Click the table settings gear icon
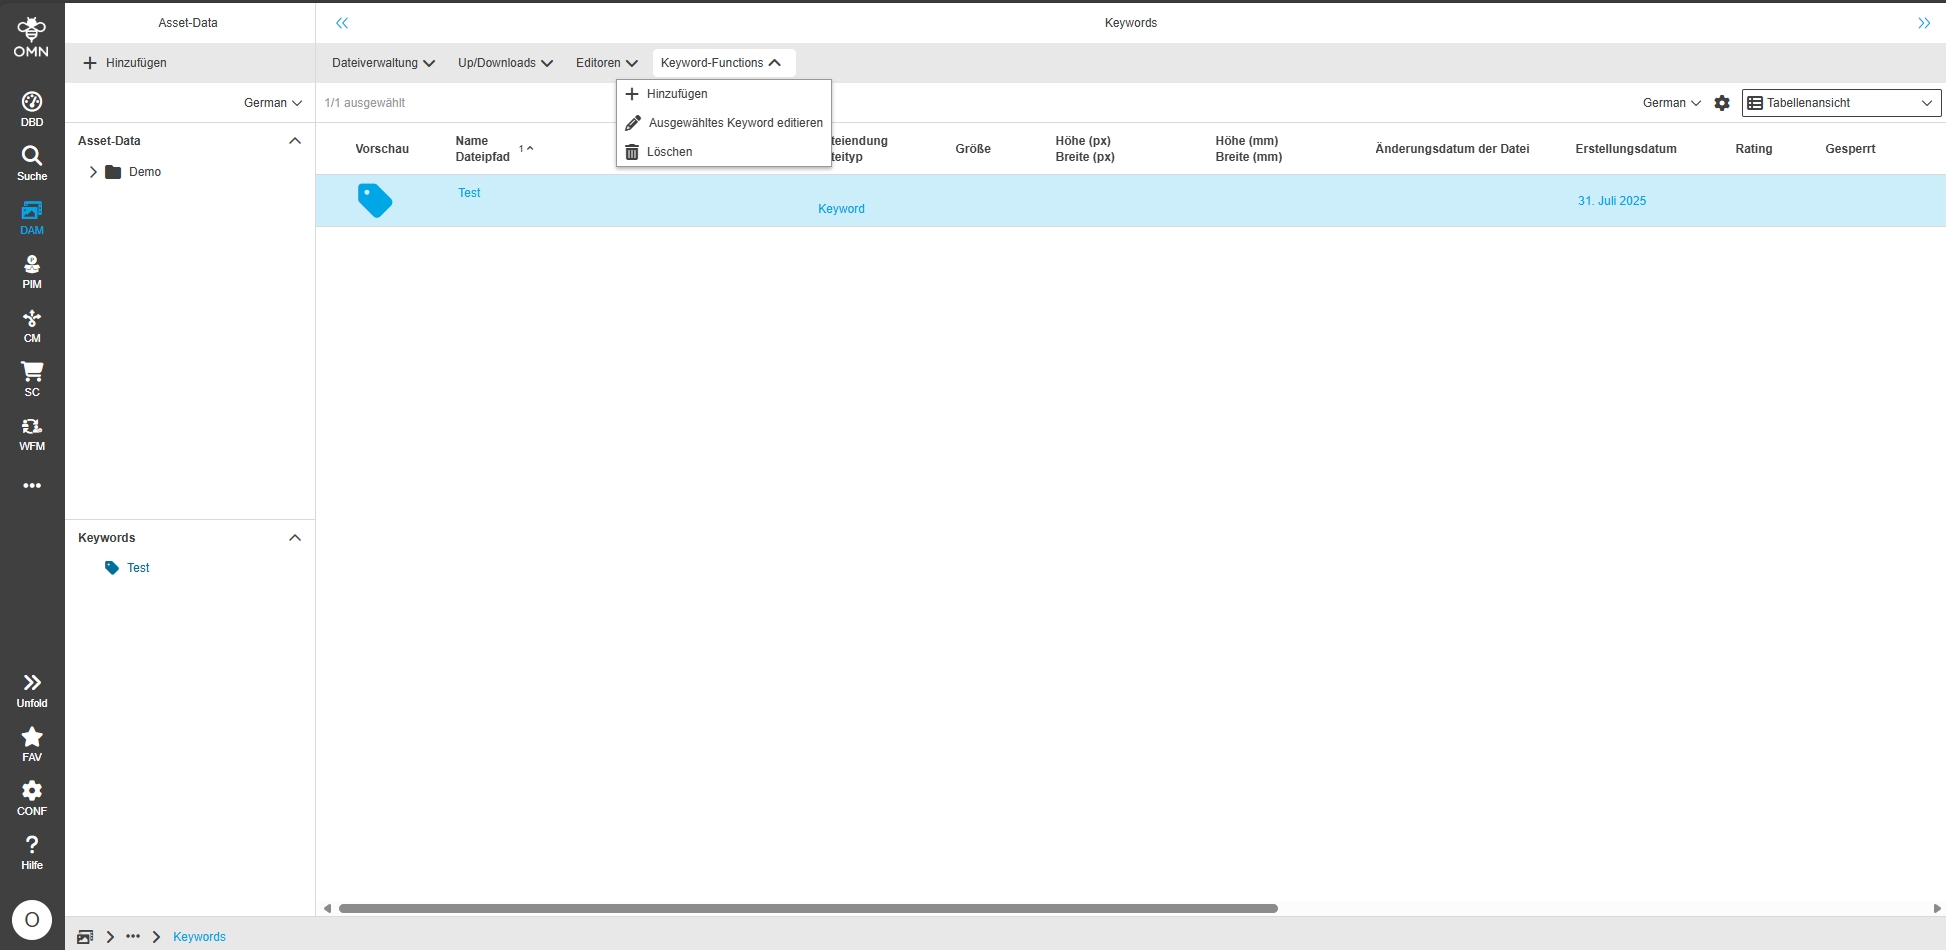The height and width of the screenshot is (950, 1946). [1722, 103]
